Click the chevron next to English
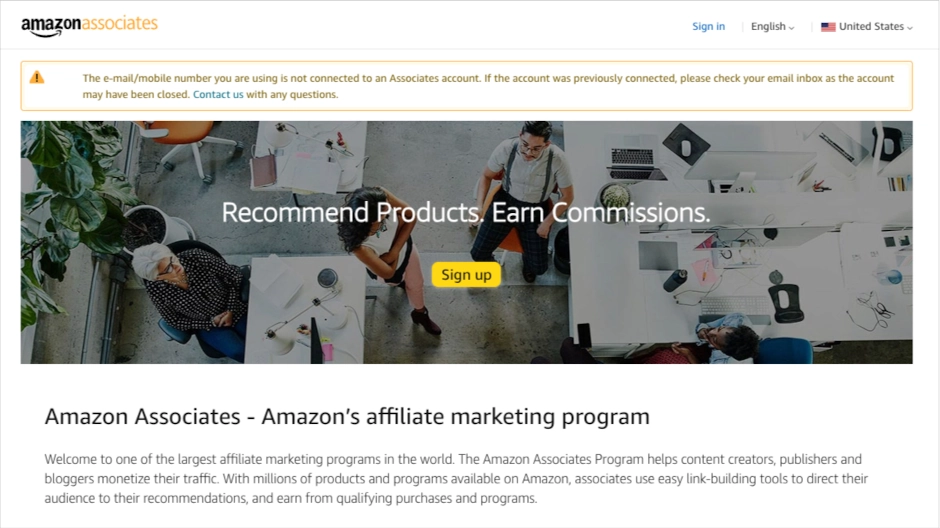940x528 pixels. pyautogui.click(x=791, y=28)
